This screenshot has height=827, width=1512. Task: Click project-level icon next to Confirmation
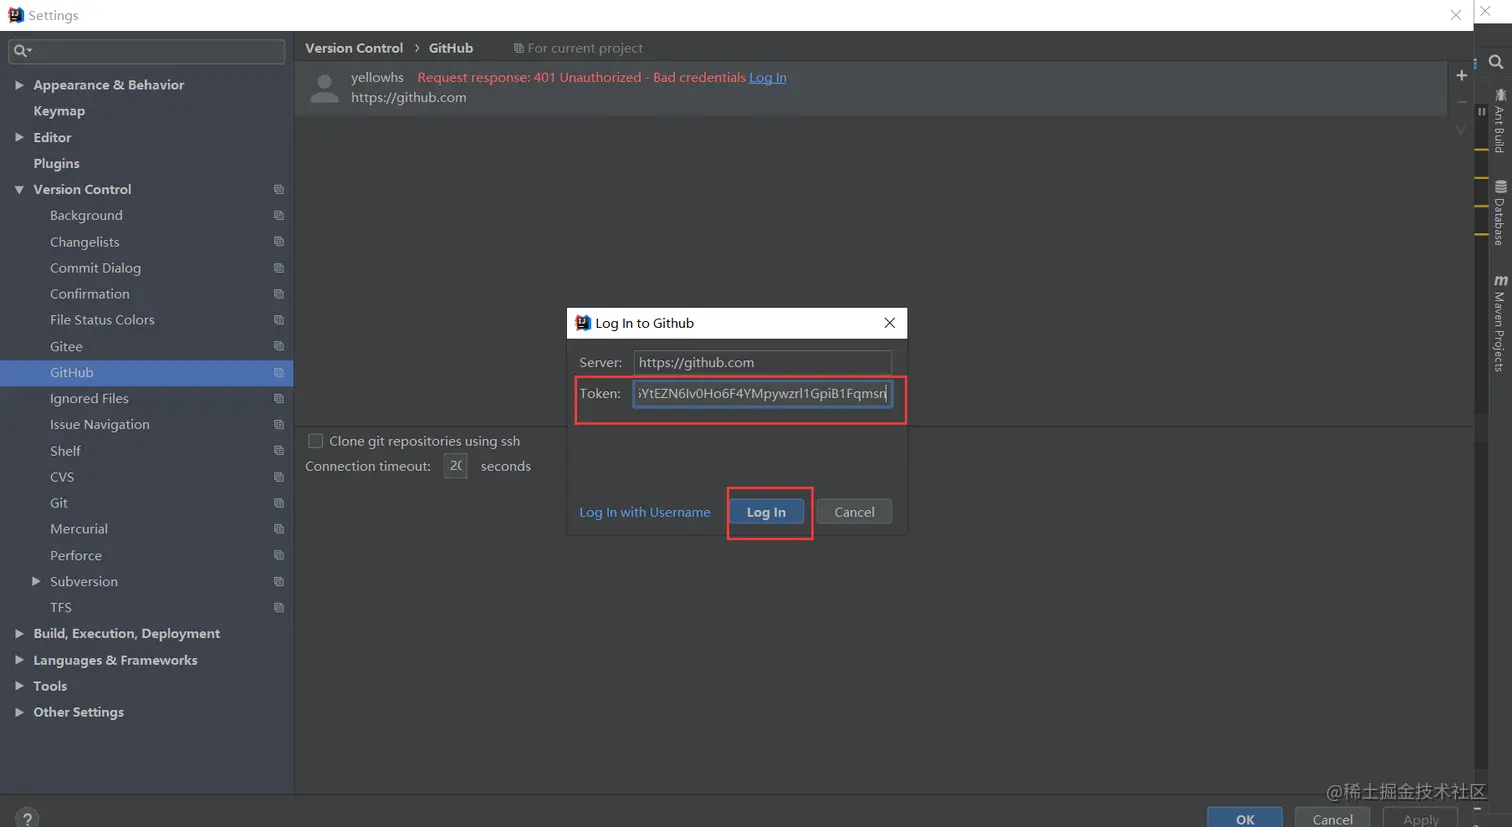coord(279,294)
